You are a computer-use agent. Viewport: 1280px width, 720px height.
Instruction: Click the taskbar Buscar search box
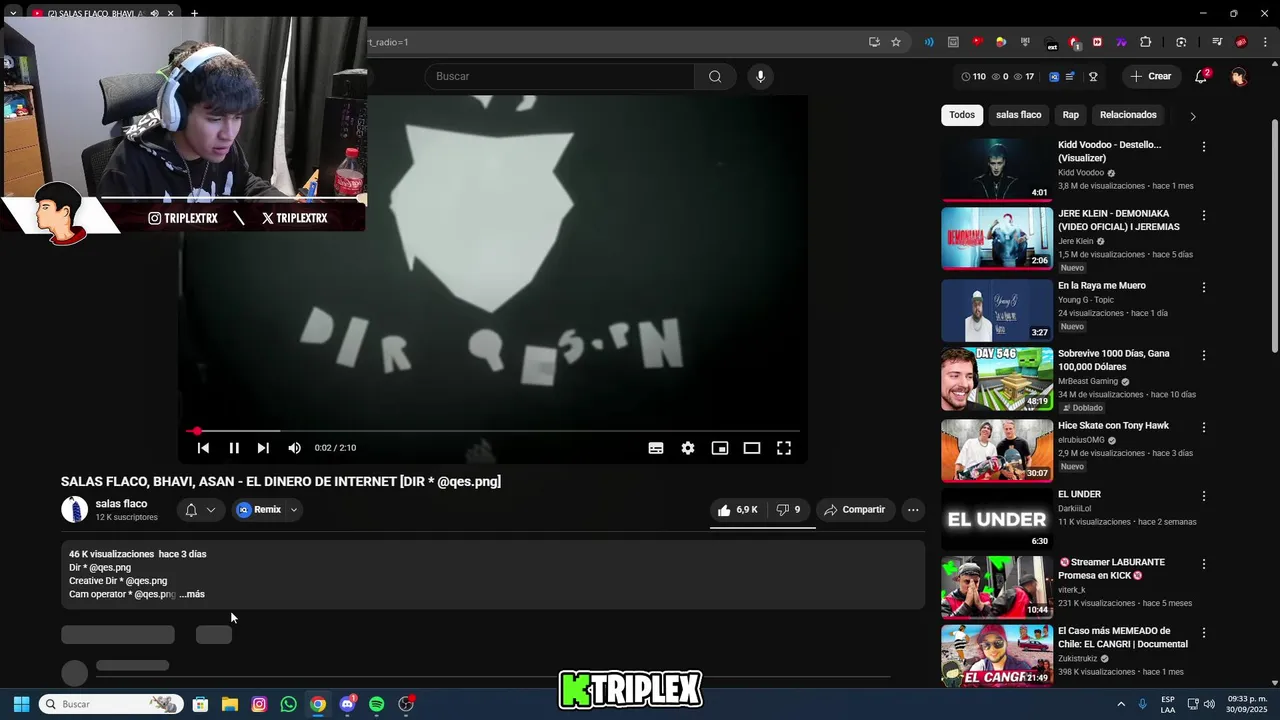click(111, 704)
